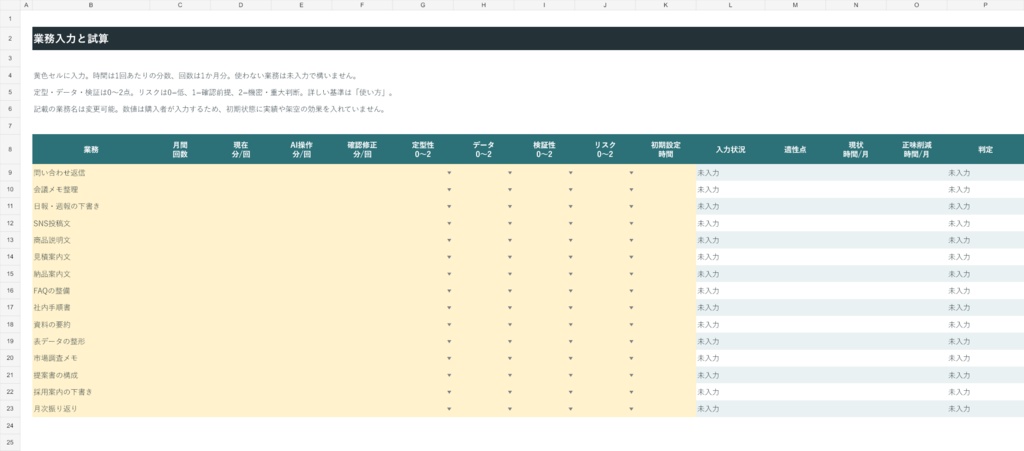Screen dimensions: 1024x451
Task: Select the 月次振り返り task cell
Action: (x=91, y=409)
